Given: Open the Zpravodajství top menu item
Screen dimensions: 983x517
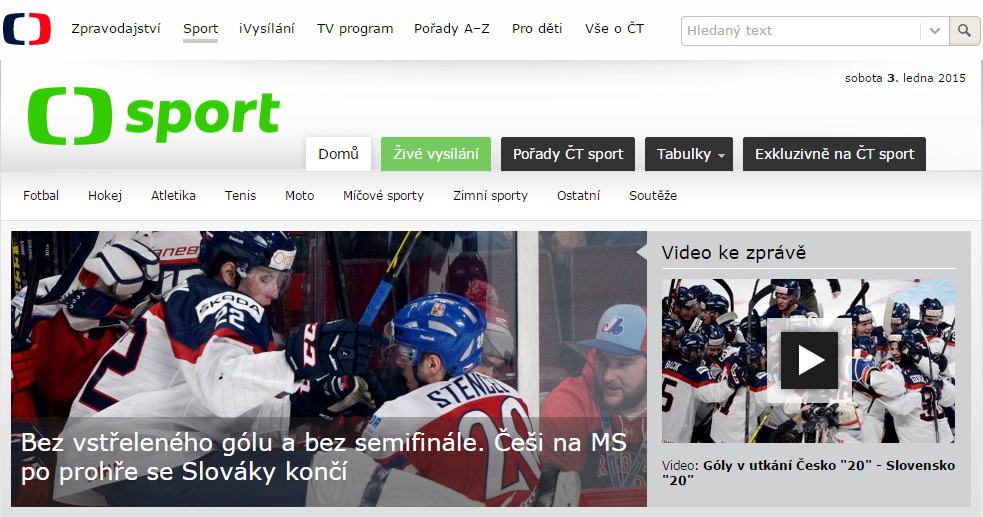Looking at the screenshot, I should [x=116, y=29].
